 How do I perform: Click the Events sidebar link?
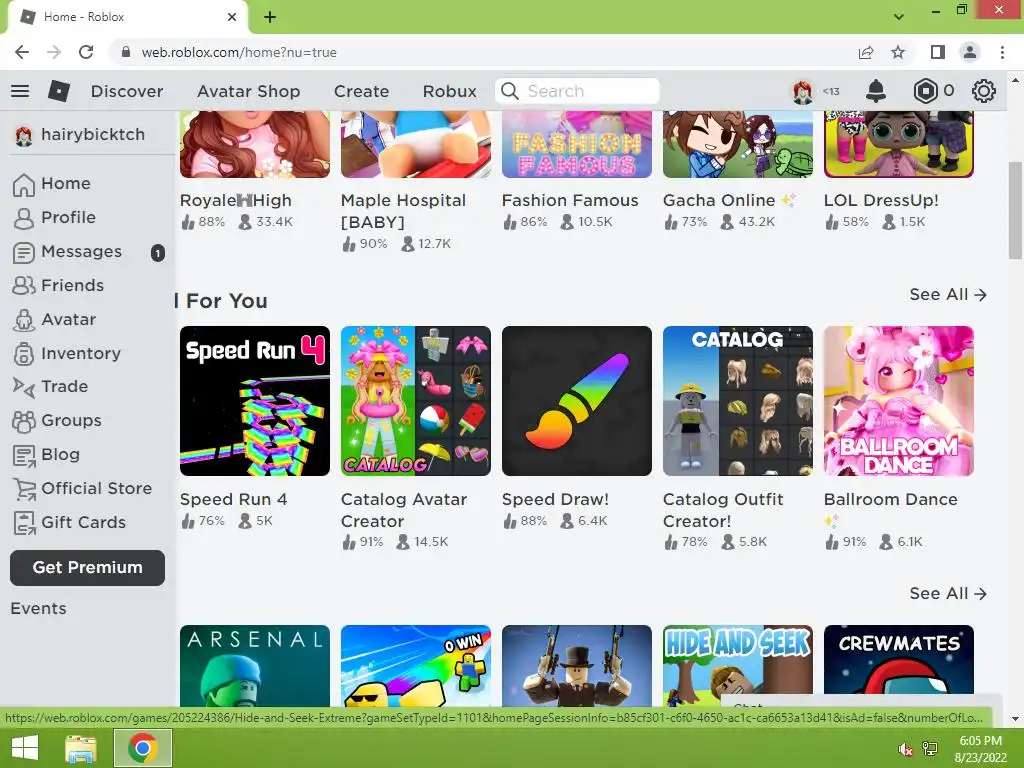pos(39,609)
